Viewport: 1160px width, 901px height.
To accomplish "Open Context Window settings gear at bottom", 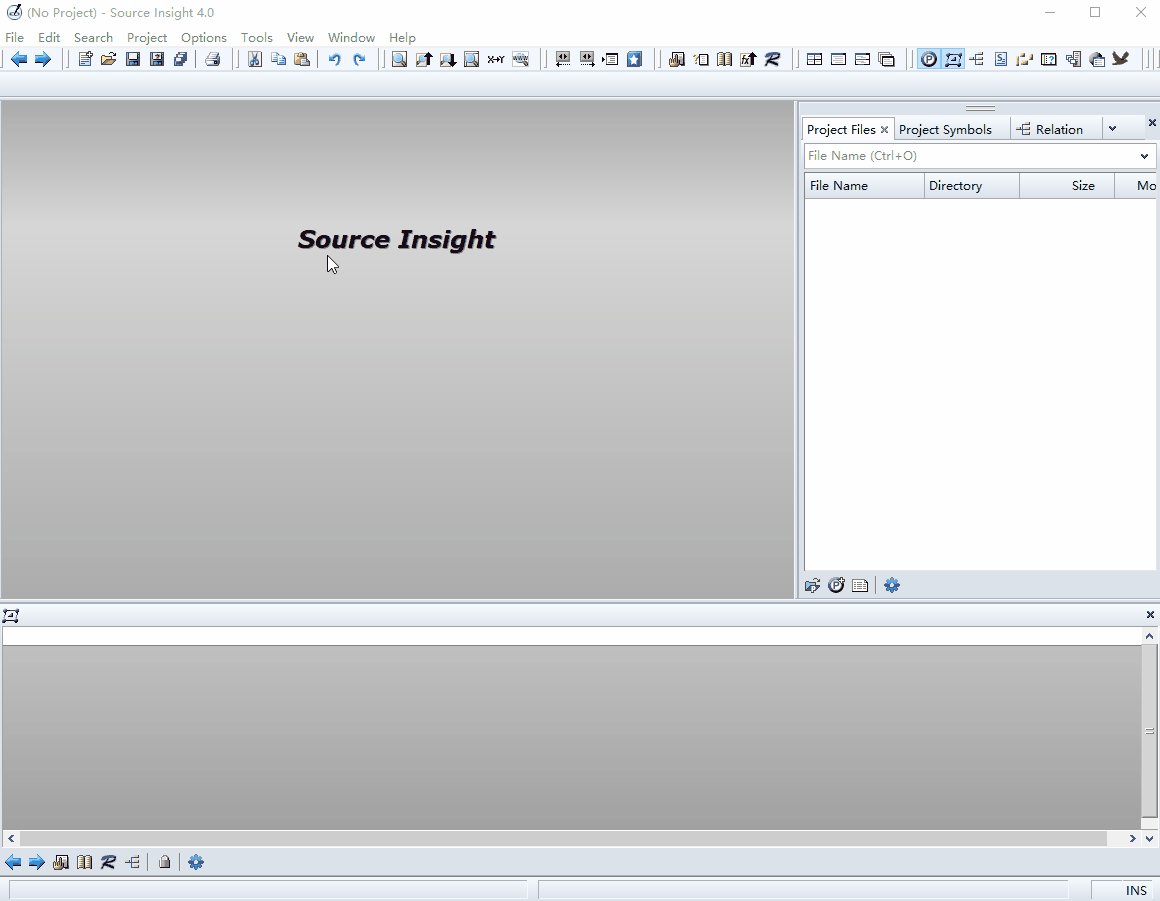I will click(x=195, y=862).
